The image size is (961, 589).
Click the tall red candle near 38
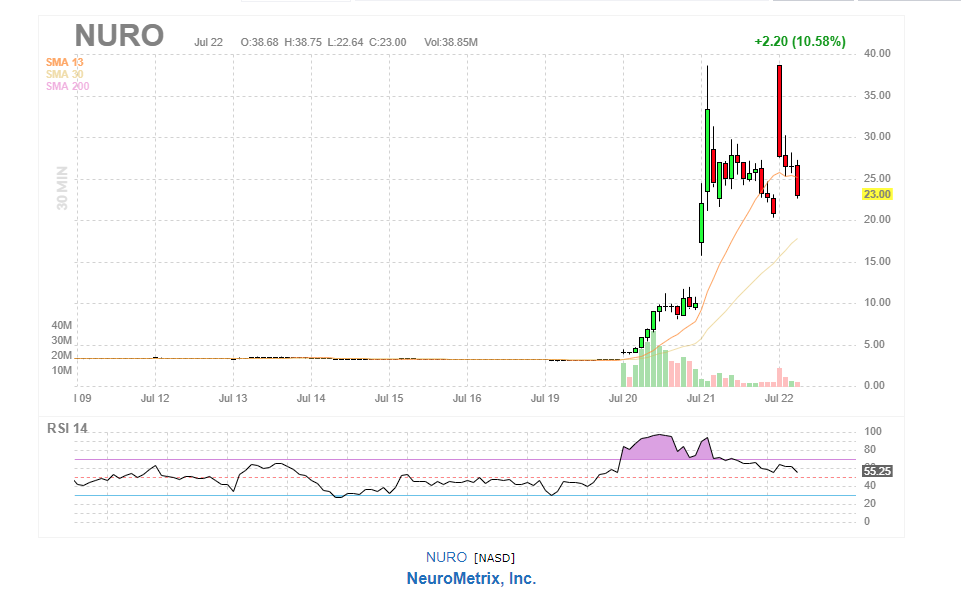click(779, 110)
